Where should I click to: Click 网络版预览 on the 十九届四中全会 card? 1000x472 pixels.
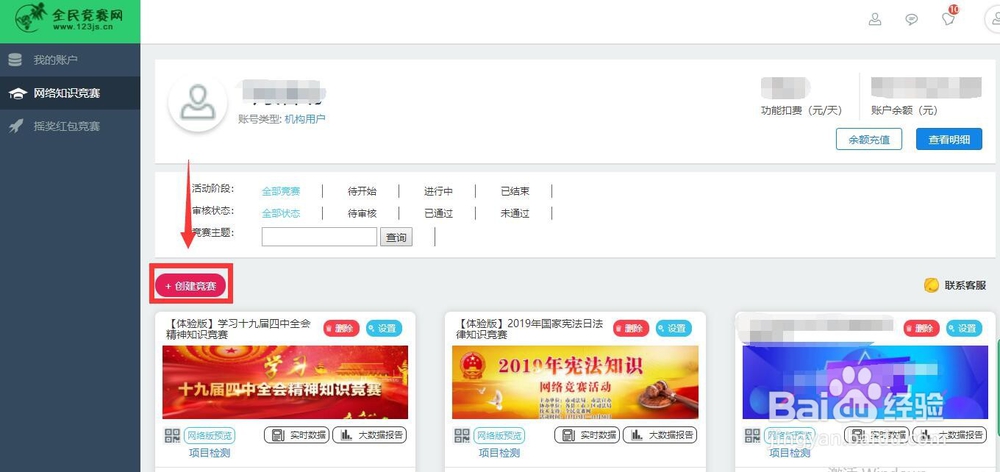point(209,436)
